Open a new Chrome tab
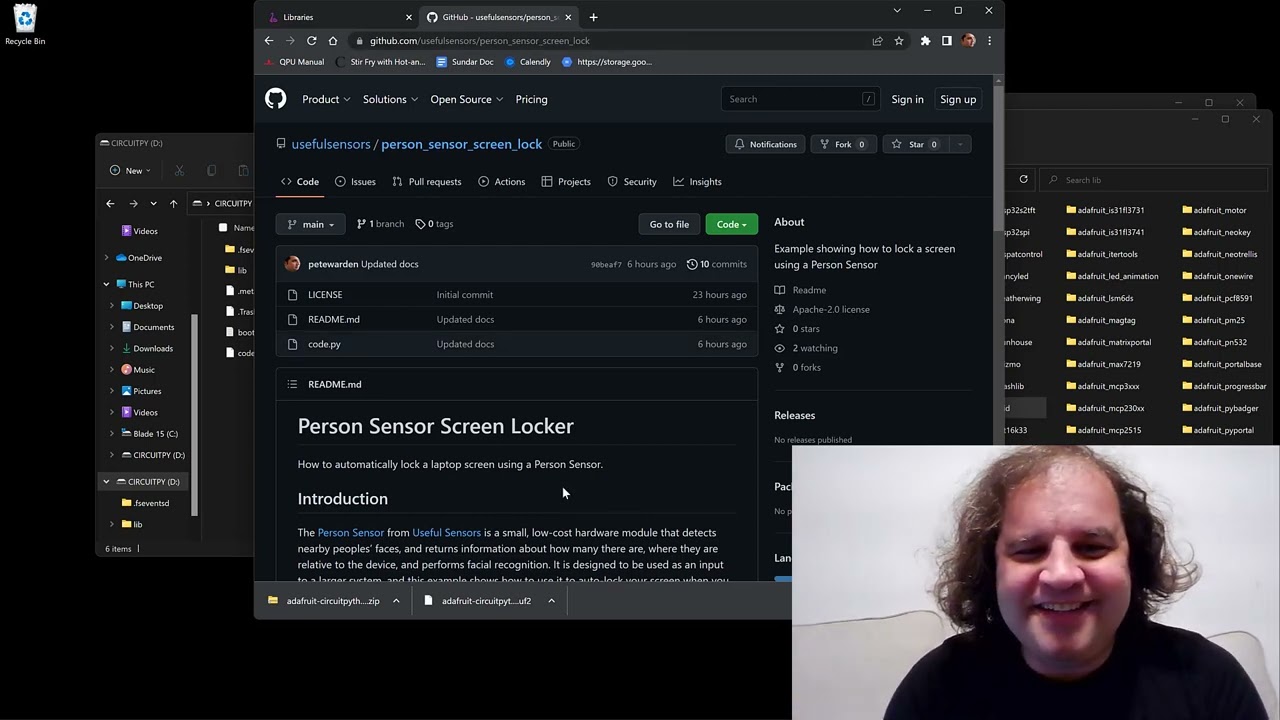The height and width of the screenshot is (720, 1280). click(593, 17)
